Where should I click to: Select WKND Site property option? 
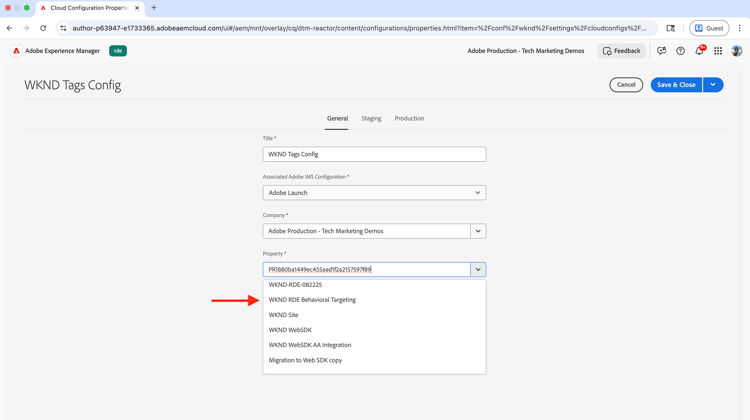coord(374,315)
